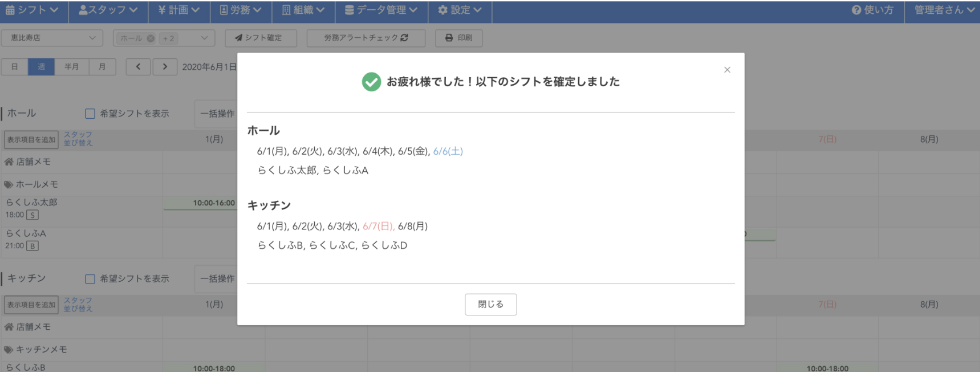Click 表示項目を追加 in the キッチン section

click(x=31, y=304)
